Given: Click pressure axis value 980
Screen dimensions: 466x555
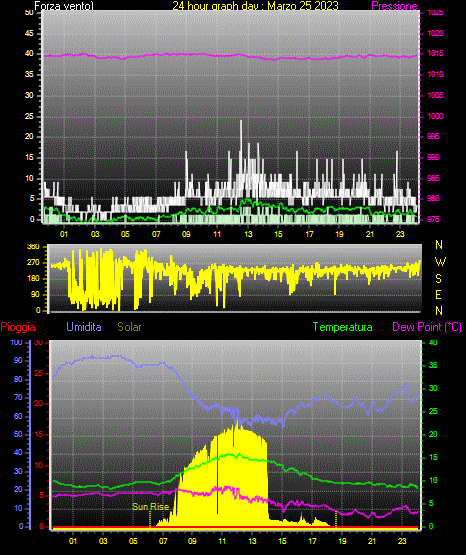Looking at the screenshot, I should [433, 198].
